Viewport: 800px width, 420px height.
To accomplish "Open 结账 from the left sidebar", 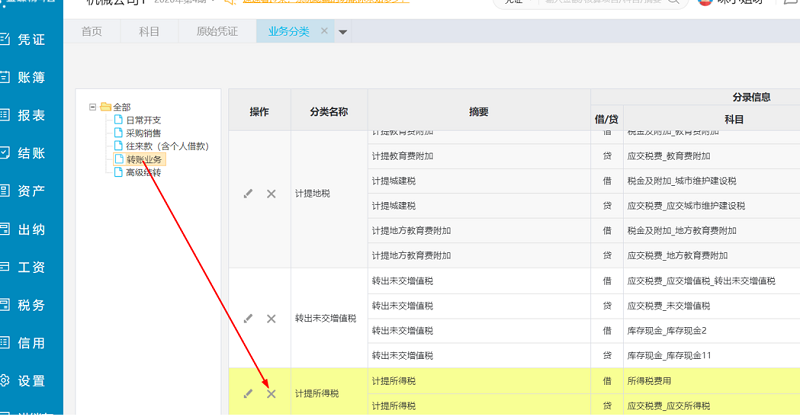I will (x=30, y=153).
